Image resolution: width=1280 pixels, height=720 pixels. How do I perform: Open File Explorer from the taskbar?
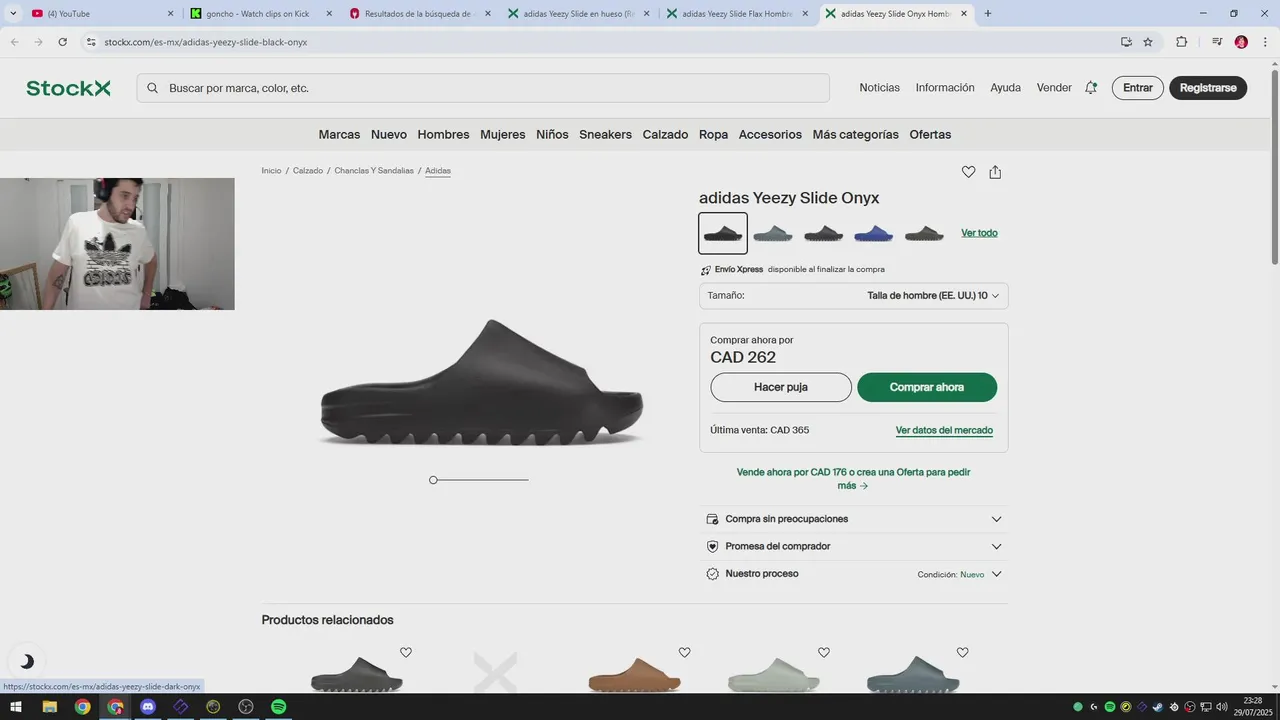(49, 707)
